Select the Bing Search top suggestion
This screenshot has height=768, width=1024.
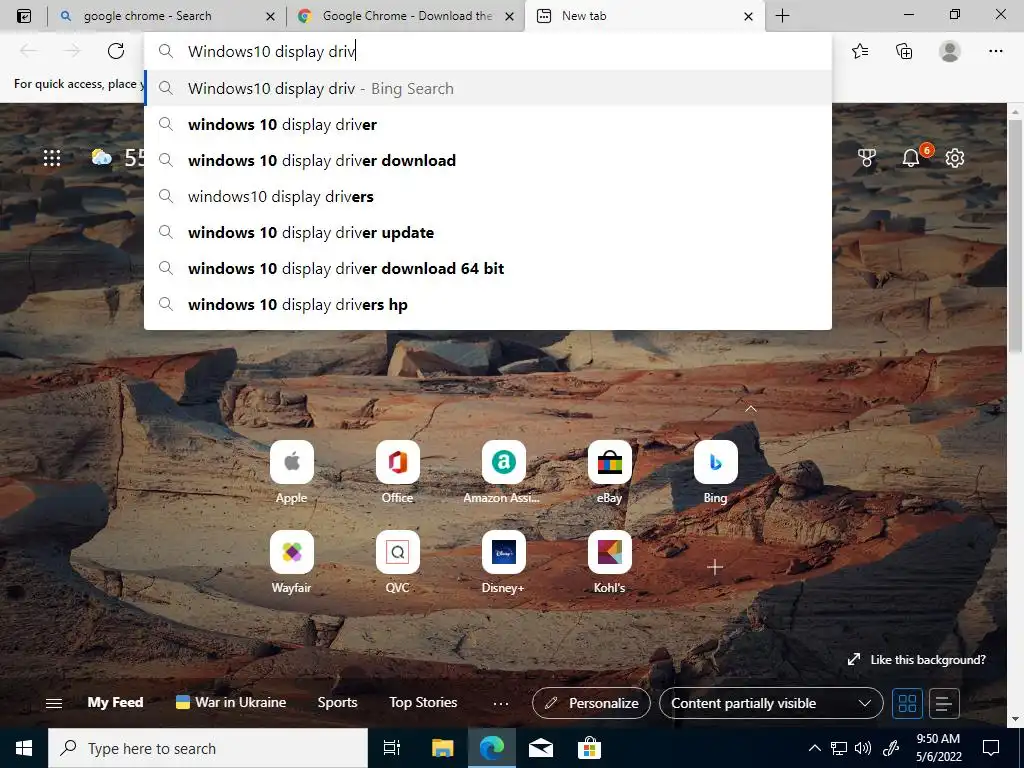tap(488, 88)
